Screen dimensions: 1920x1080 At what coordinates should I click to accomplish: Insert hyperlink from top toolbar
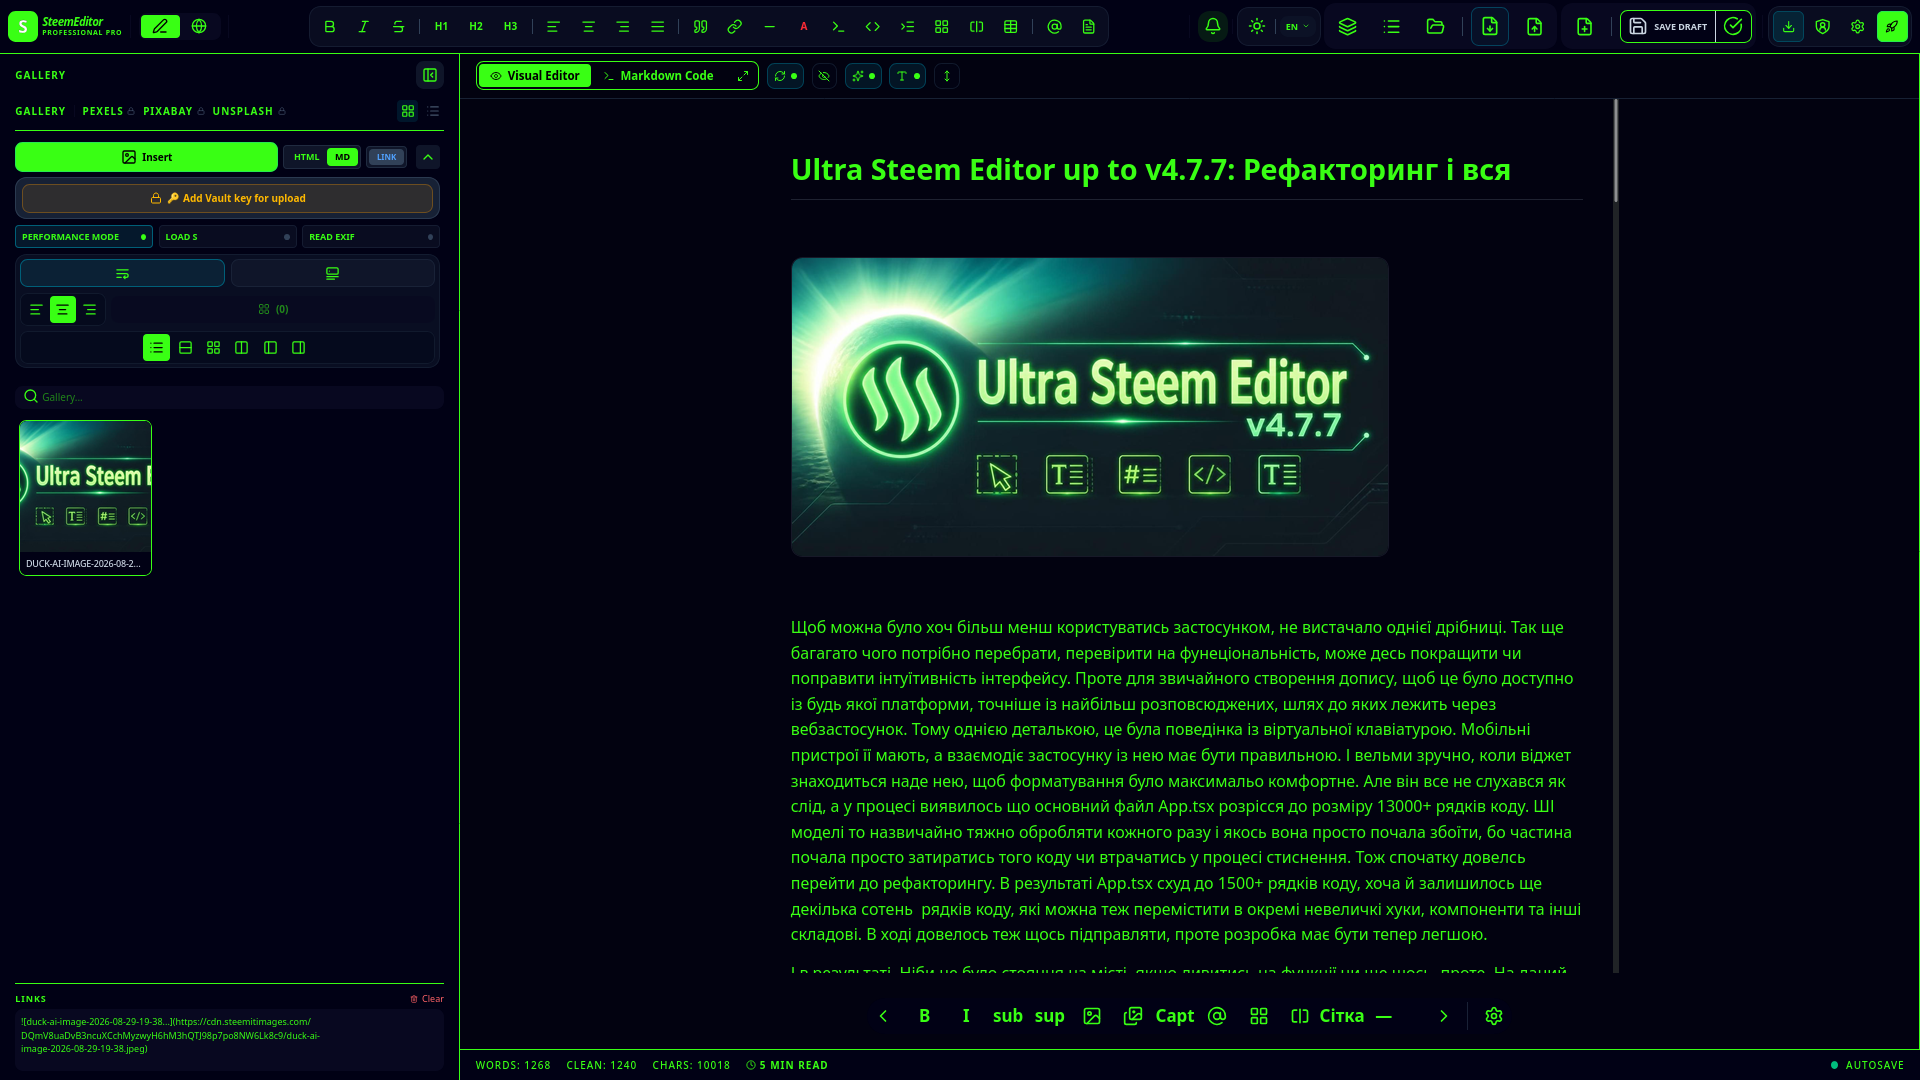pyautogui.click(x=735, y=27)
